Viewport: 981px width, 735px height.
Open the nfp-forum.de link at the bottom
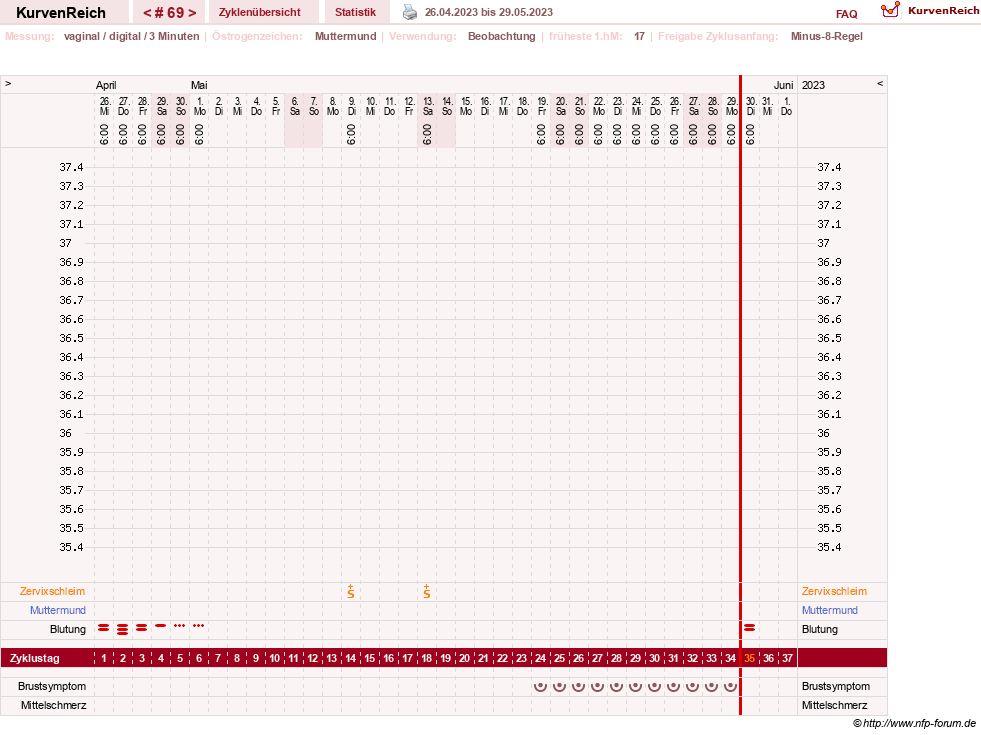point(919,723)
